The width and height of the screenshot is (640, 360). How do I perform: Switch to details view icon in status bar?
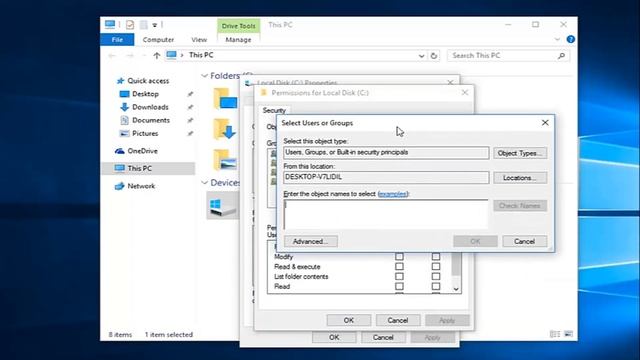point(555,334)
